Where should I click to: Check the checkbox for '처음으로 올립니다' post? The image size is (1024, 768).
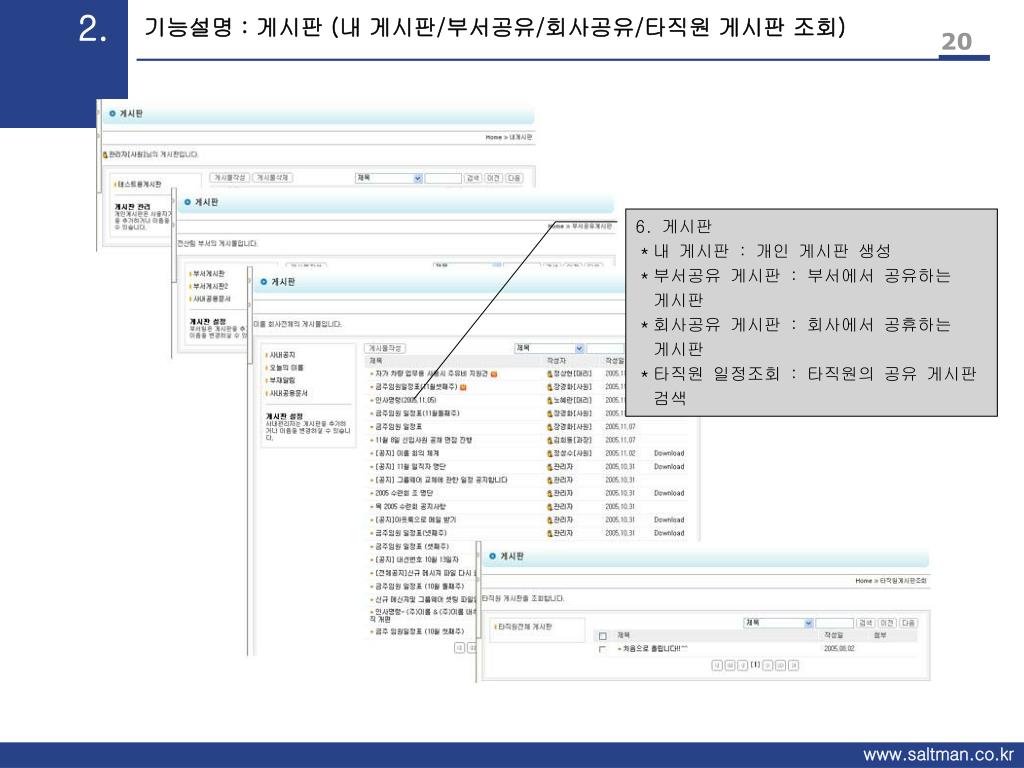(x=603, y=649)
